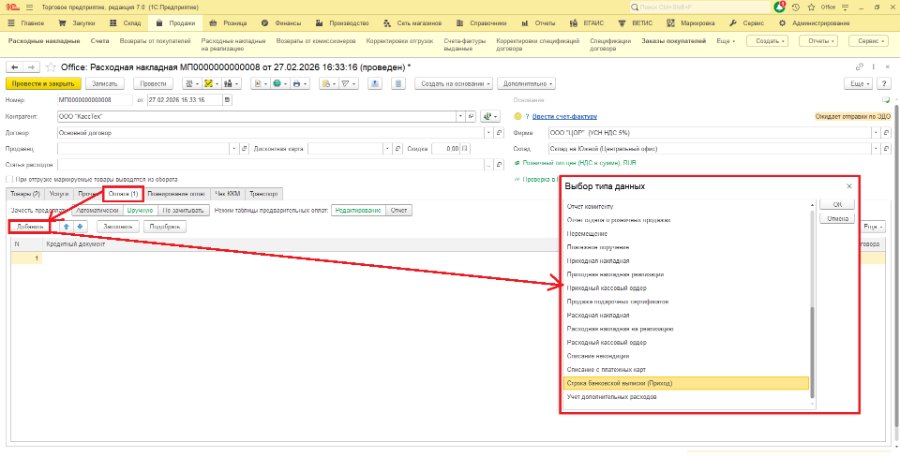900x457 pixels.
Task: Click the Записать button
Action: tap(105, 84)
